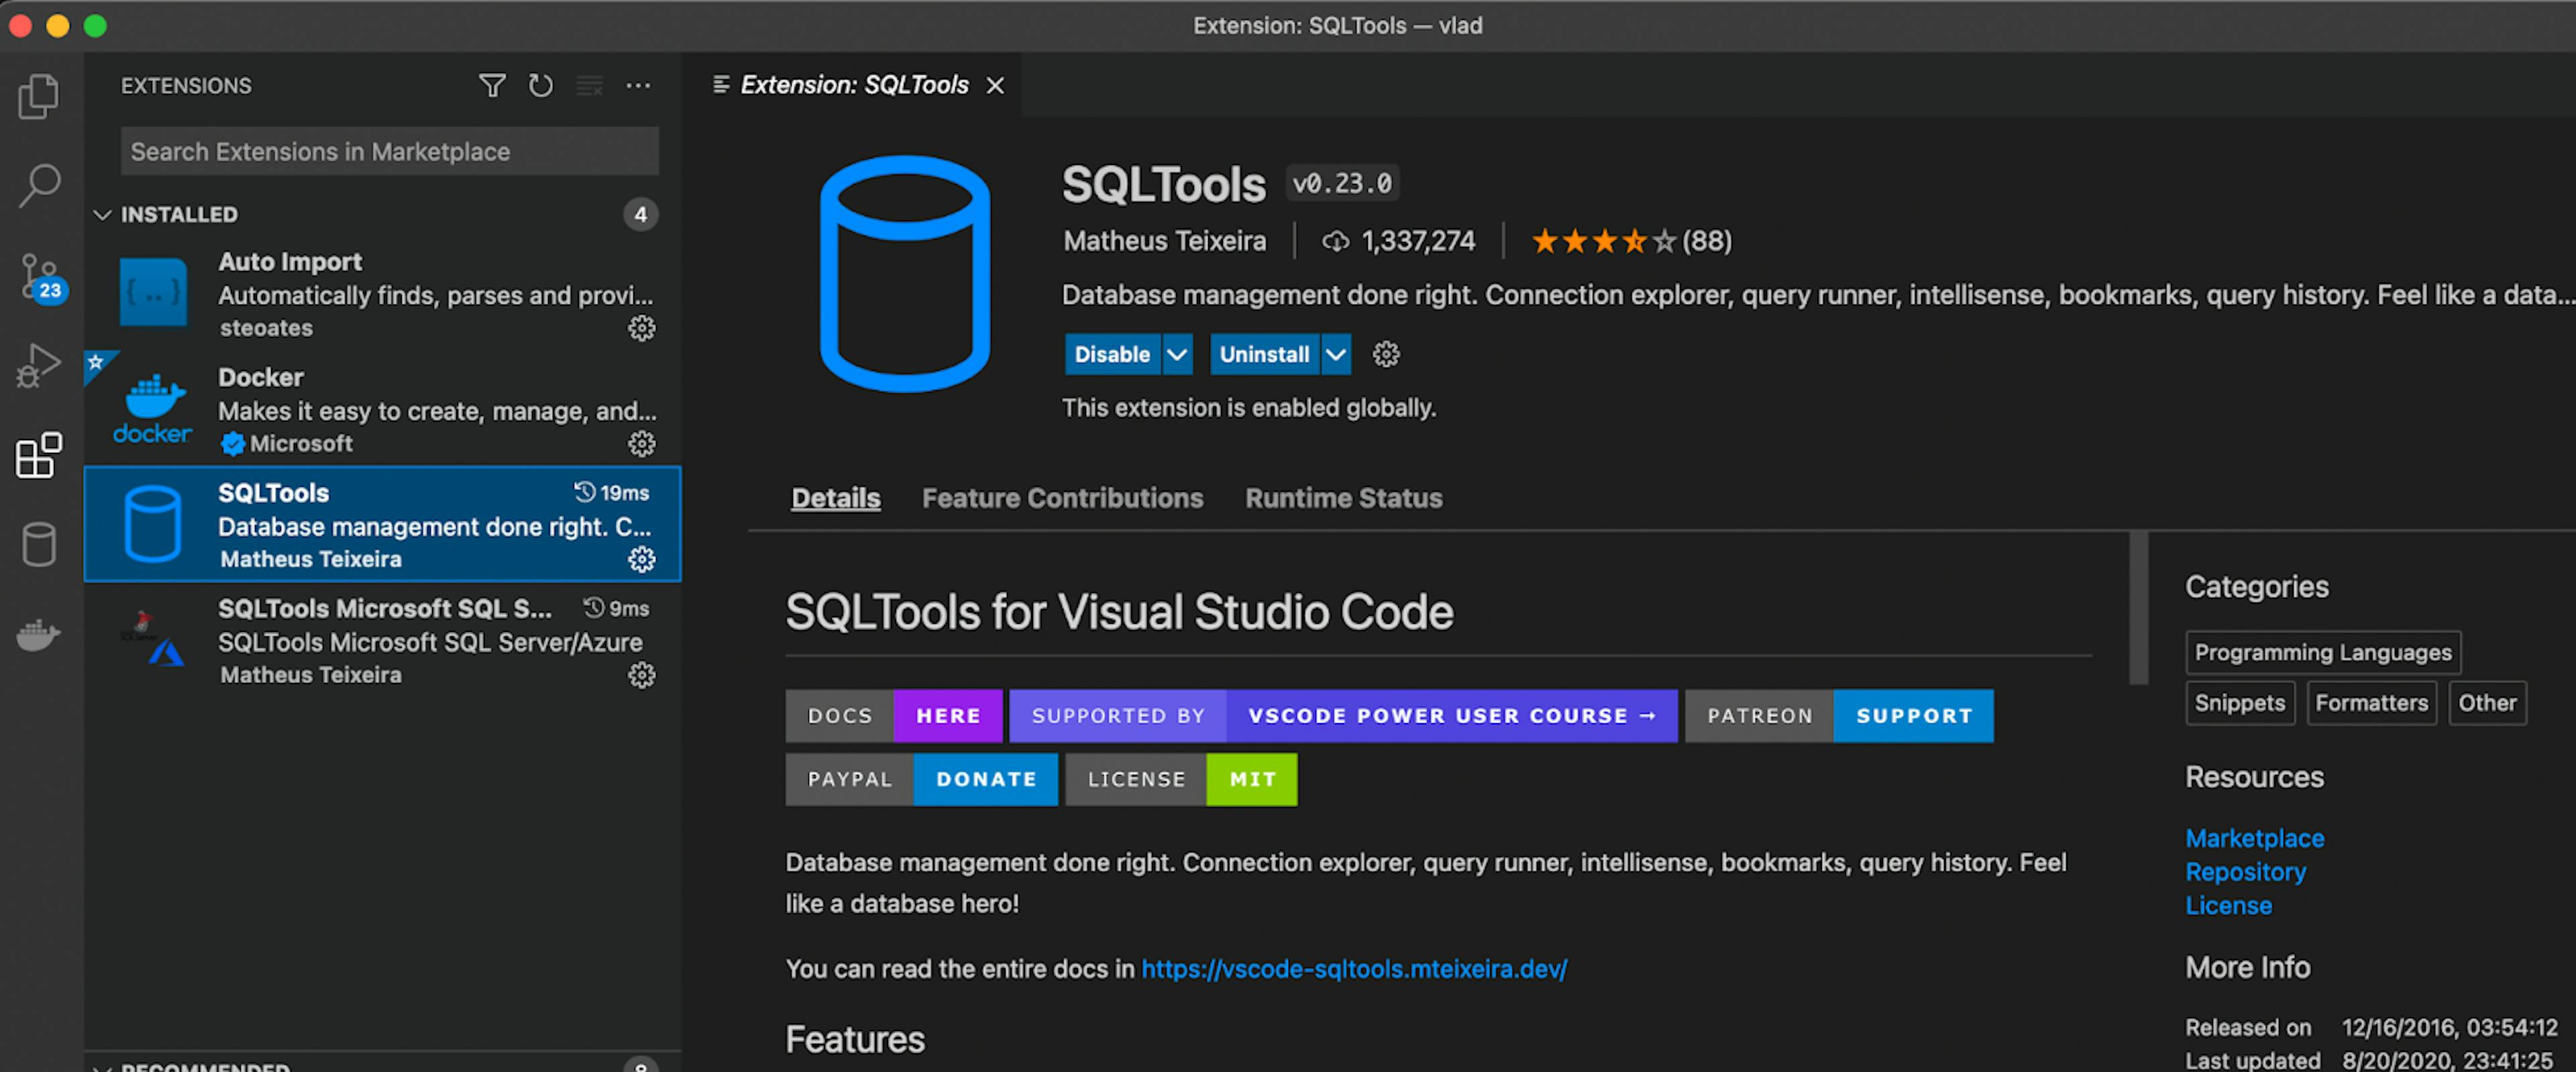Viewport: 2576px width, 1072px height.
Task: Click the large SQLTools cylinder logo
Action: coord(905,273)
